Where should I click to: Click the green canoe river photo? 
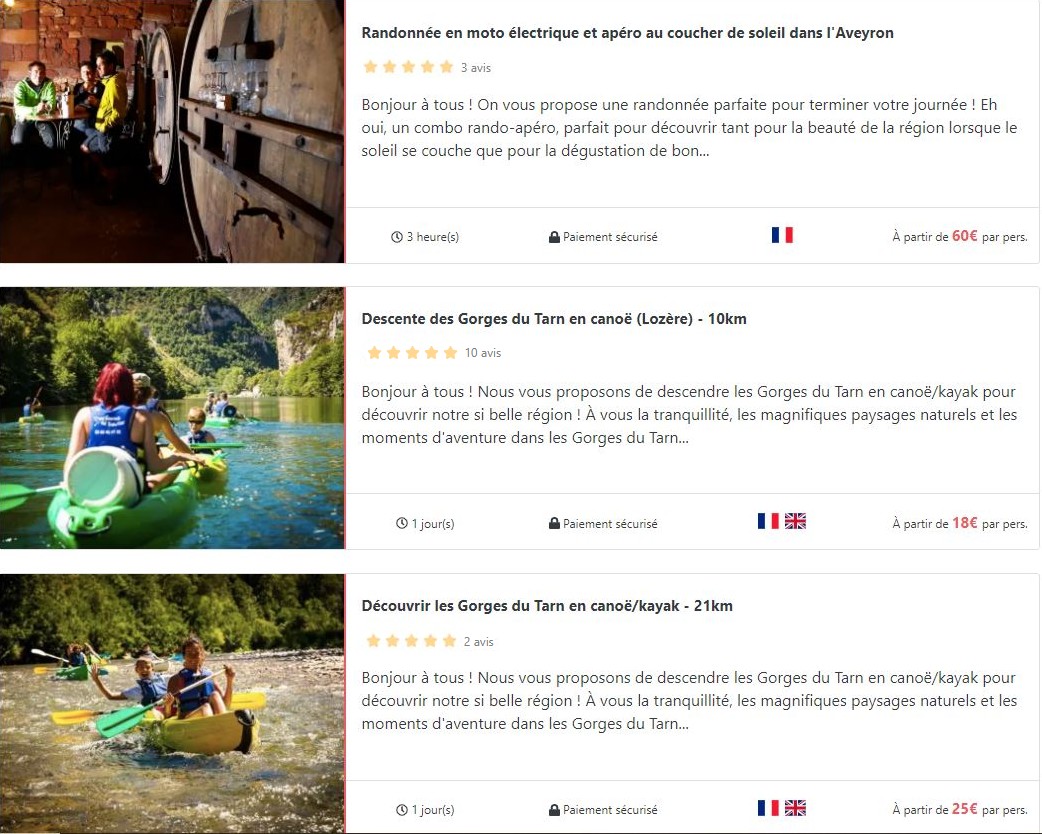172,418
